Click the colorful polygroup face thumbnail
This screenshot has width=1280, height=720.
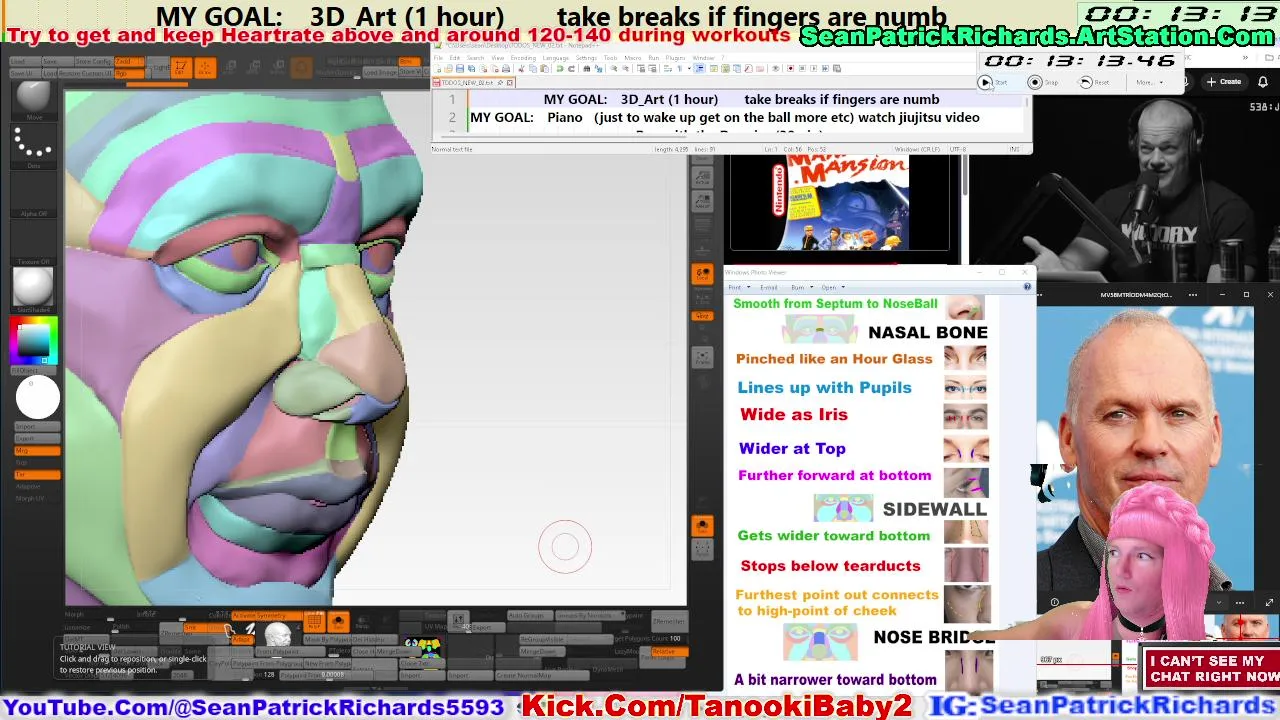(x=422, y=647)
